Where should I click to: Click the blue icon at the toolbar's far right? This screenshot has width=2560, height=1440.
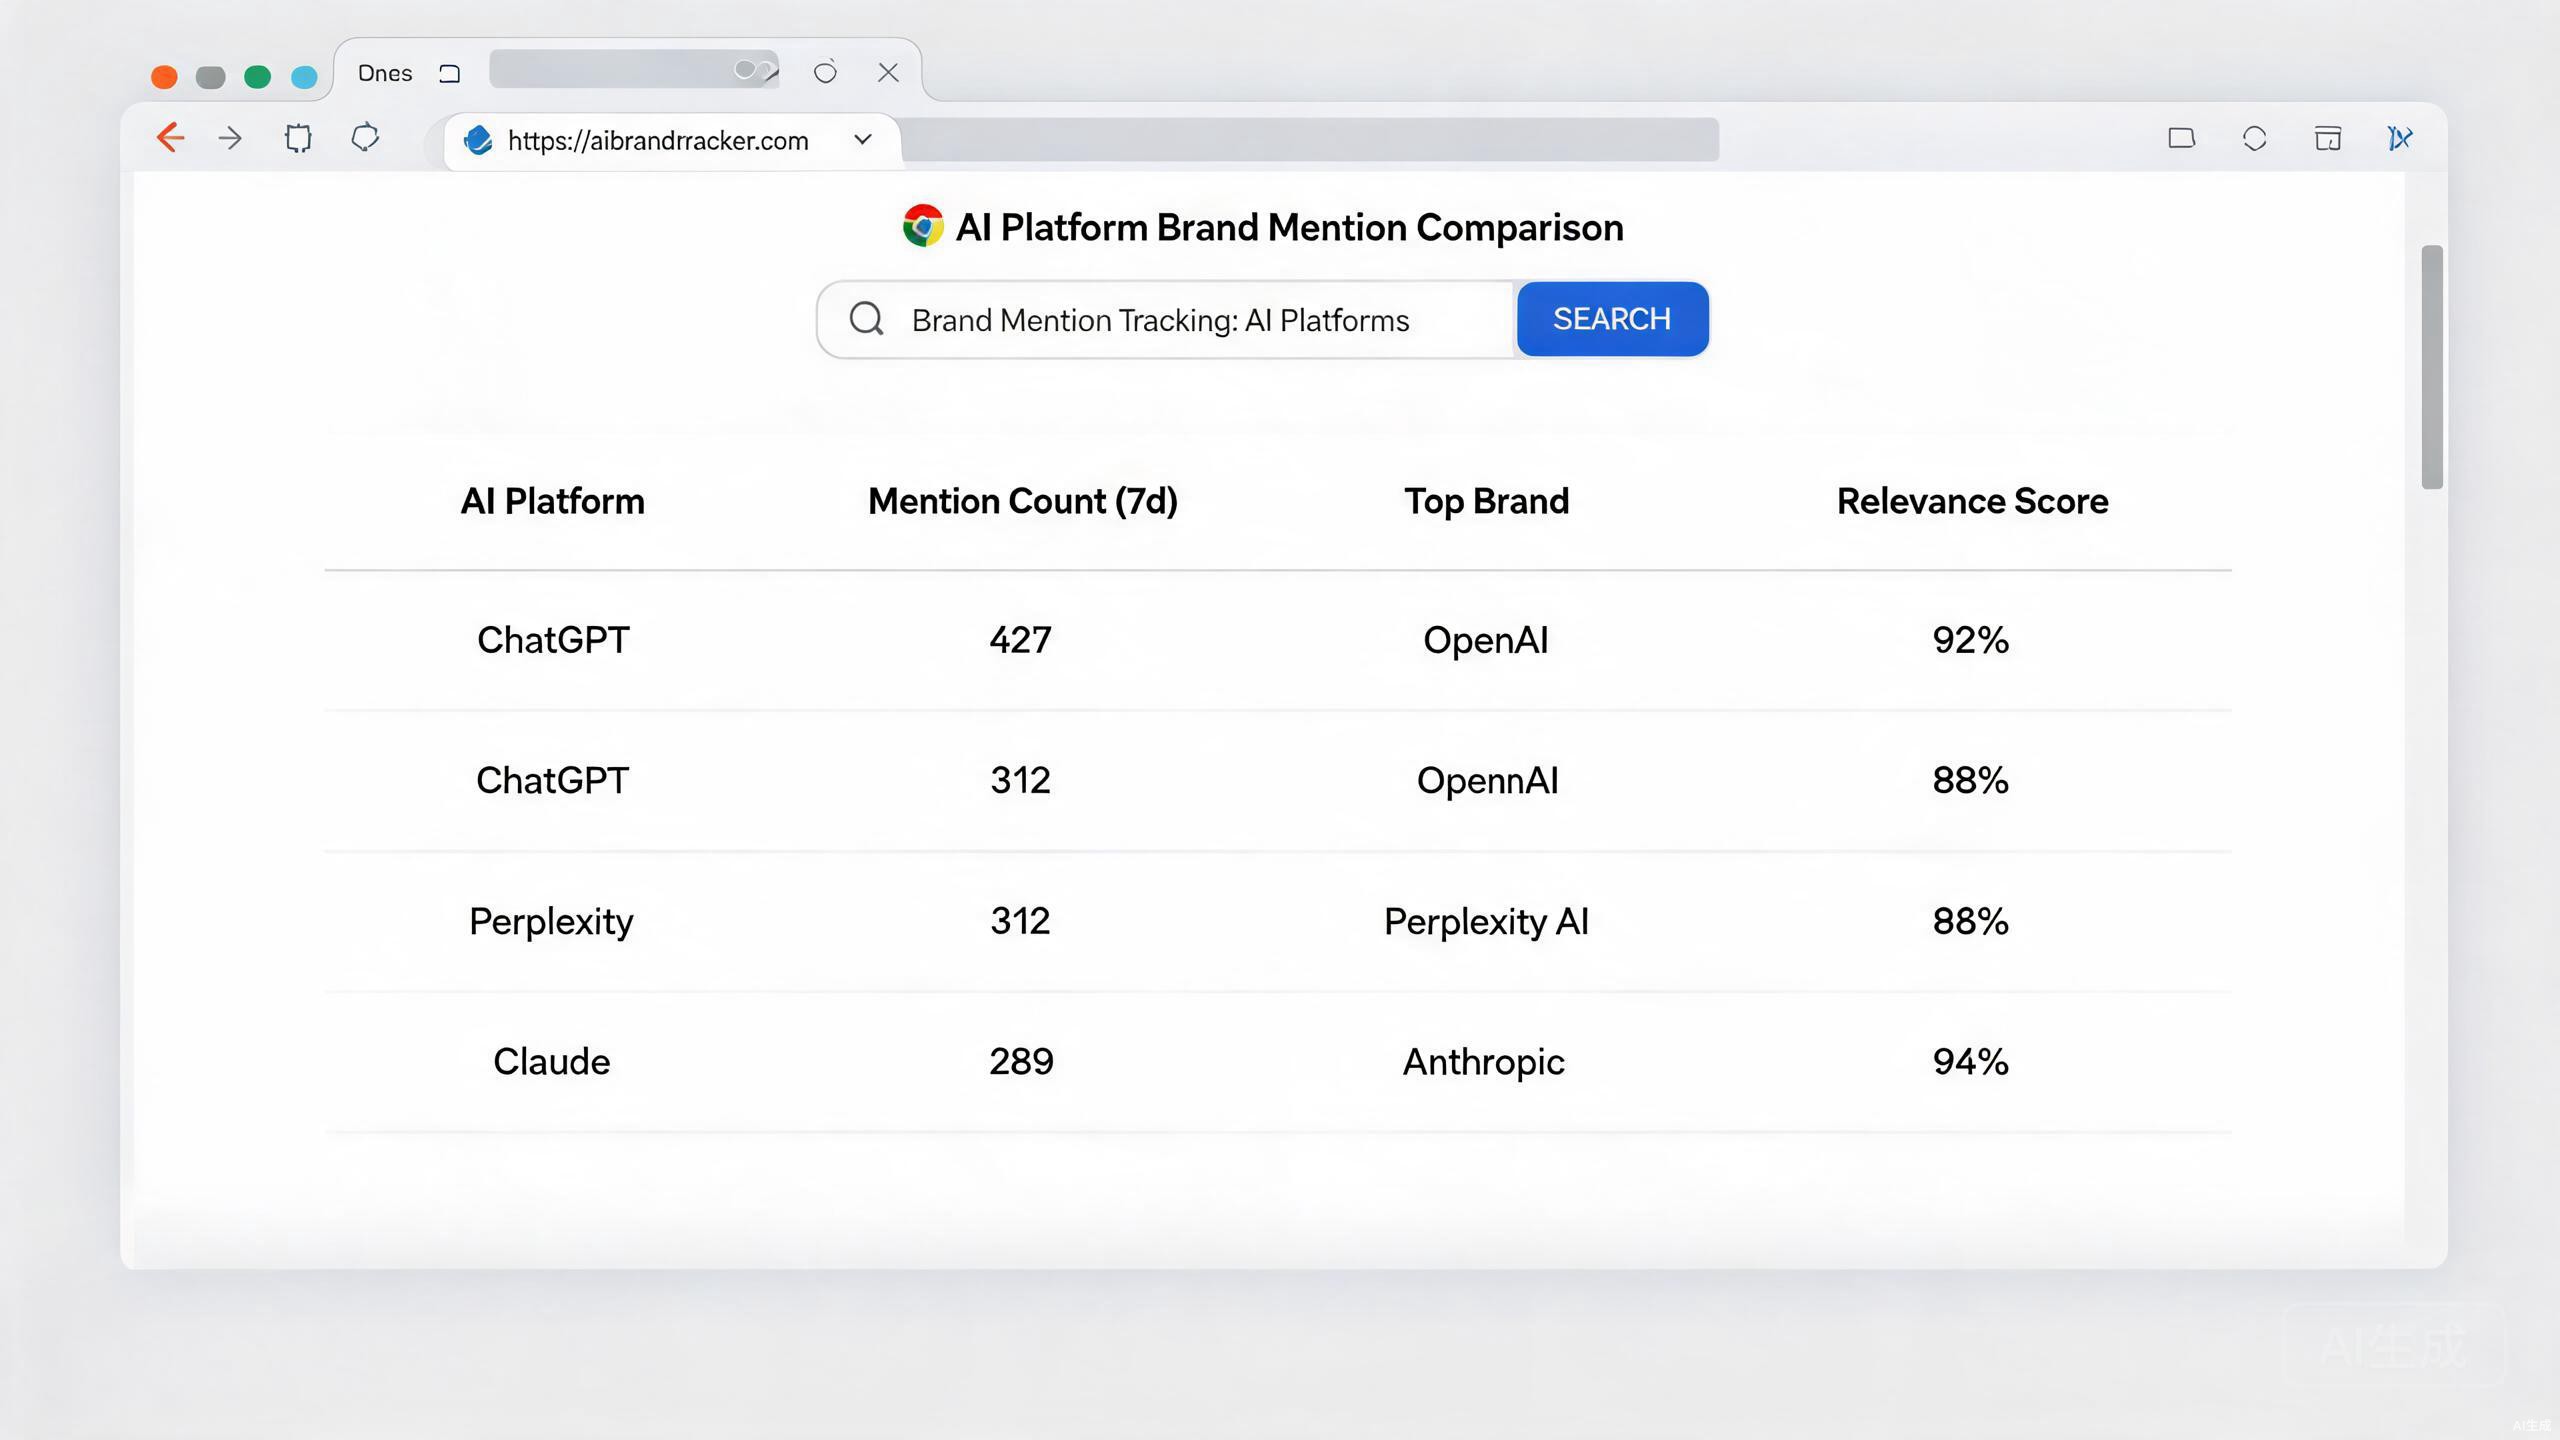(2400, 138)
